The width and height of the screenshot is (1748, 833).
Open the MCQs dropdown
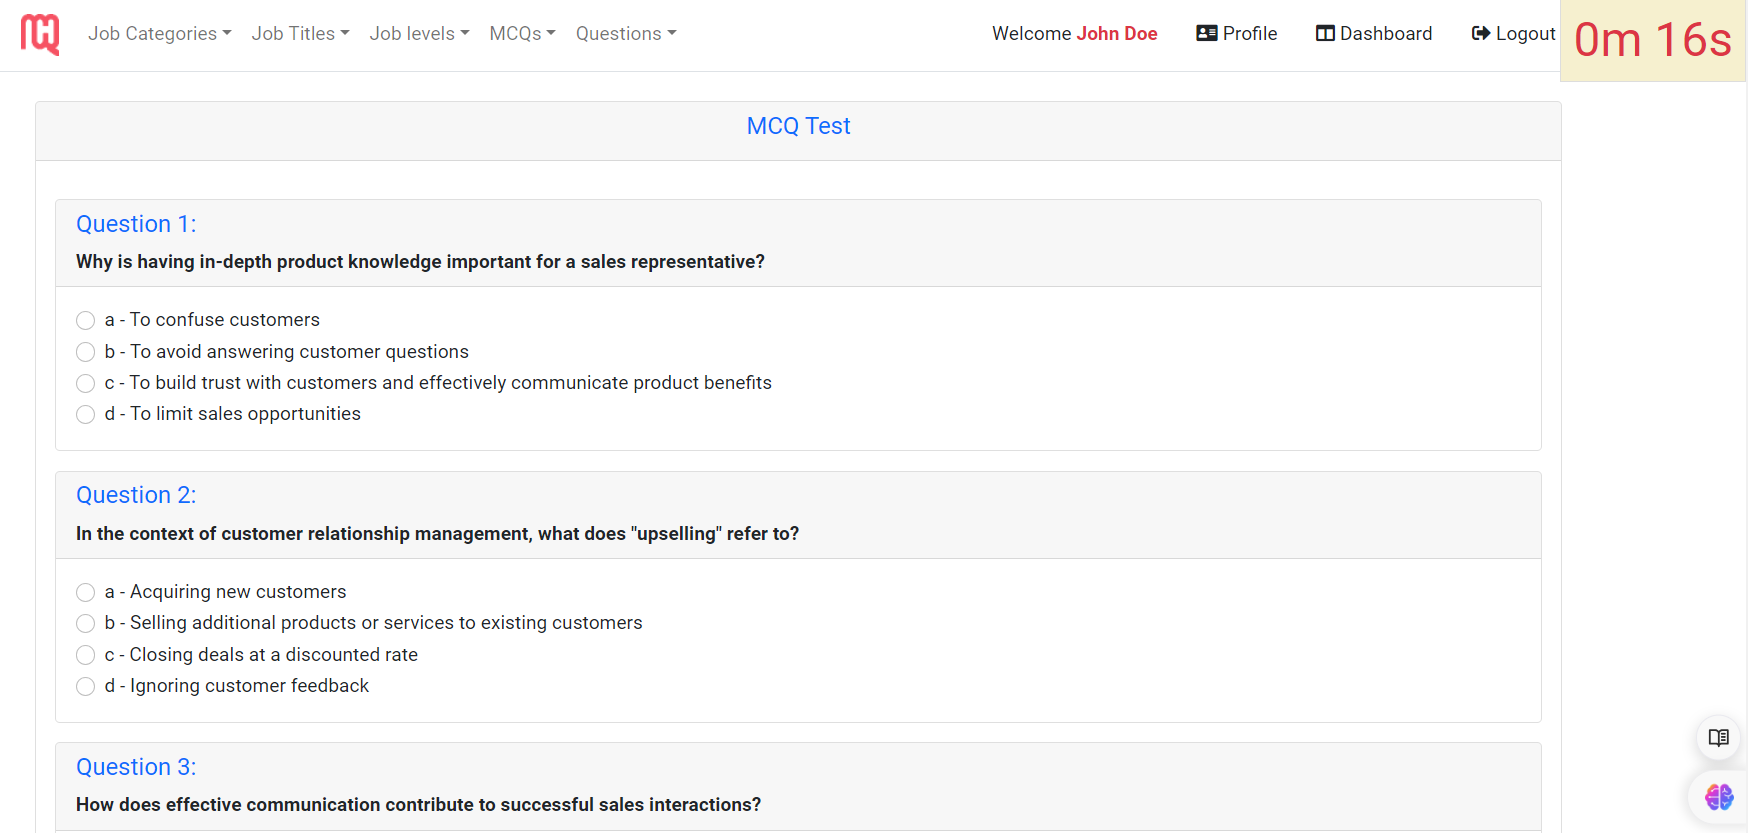coord(522,33)
